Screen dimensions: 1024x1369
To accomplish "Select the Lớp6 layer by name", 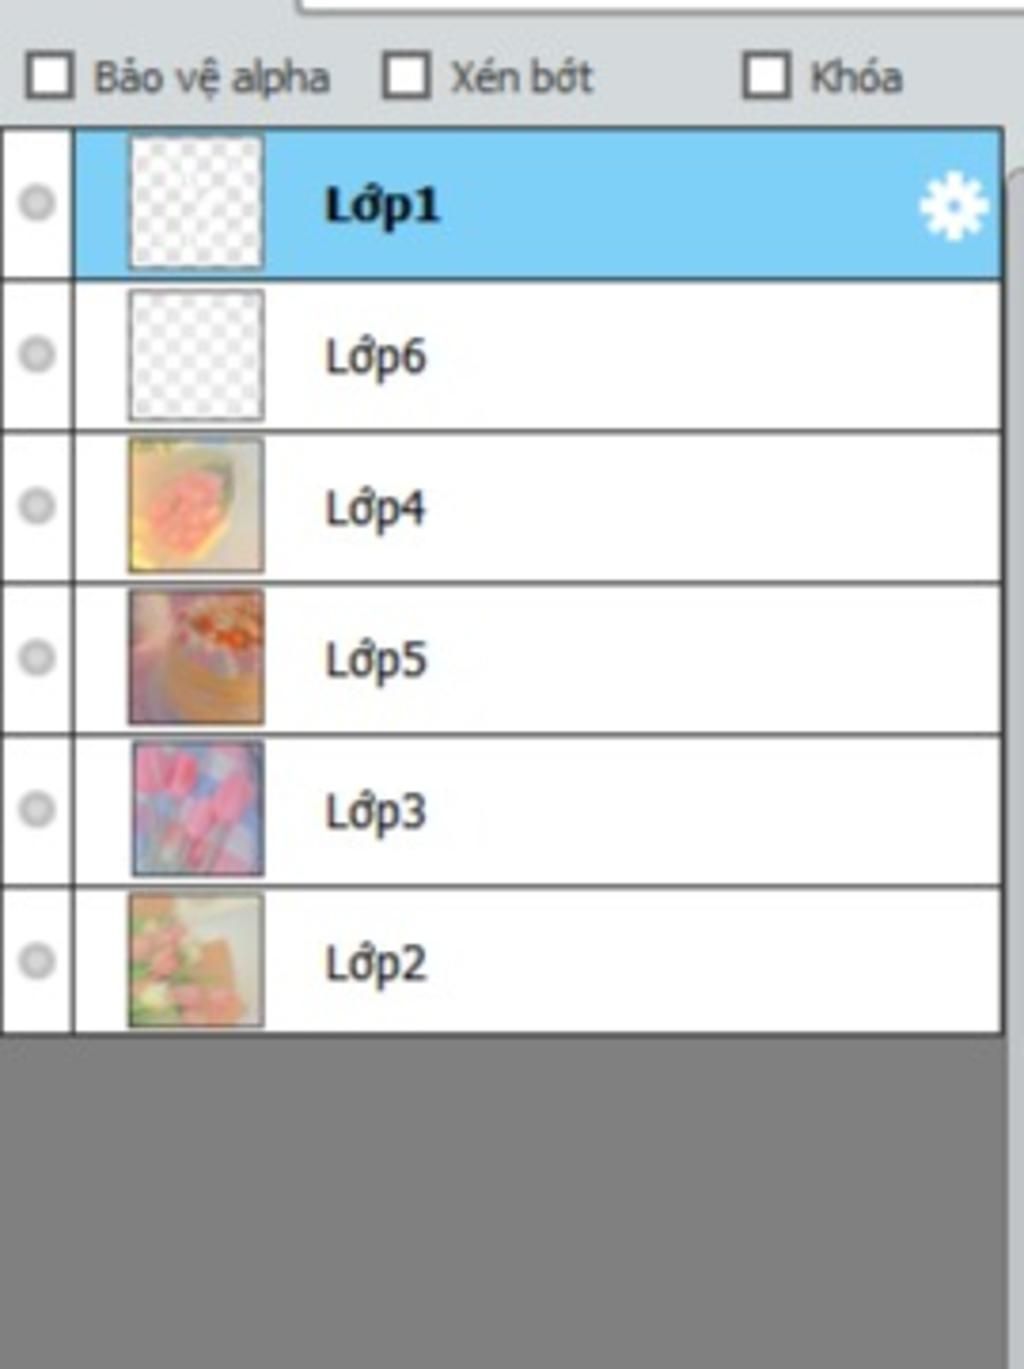I will (x=376, y=357).
